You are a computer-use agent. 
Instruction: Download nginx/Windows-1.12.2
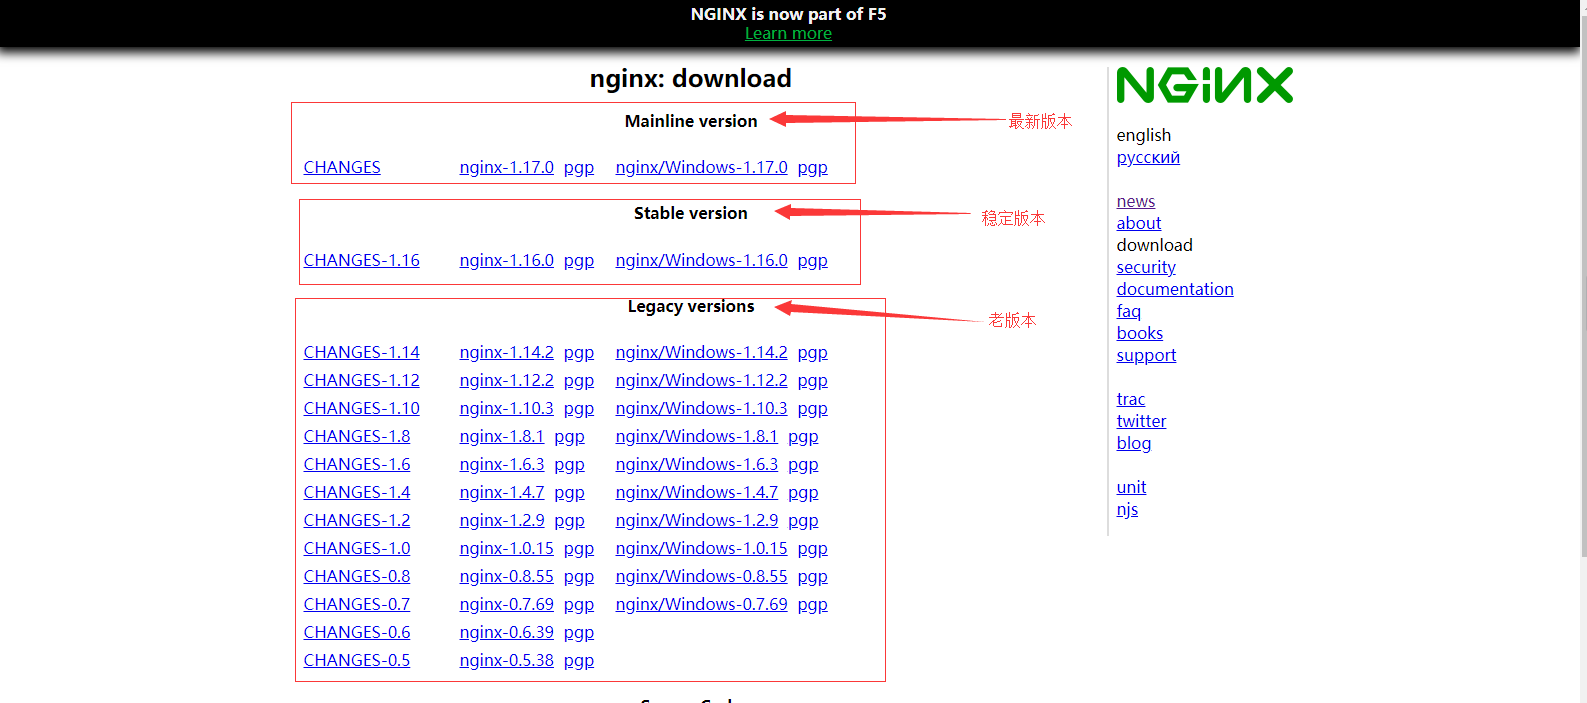(701, 380)
